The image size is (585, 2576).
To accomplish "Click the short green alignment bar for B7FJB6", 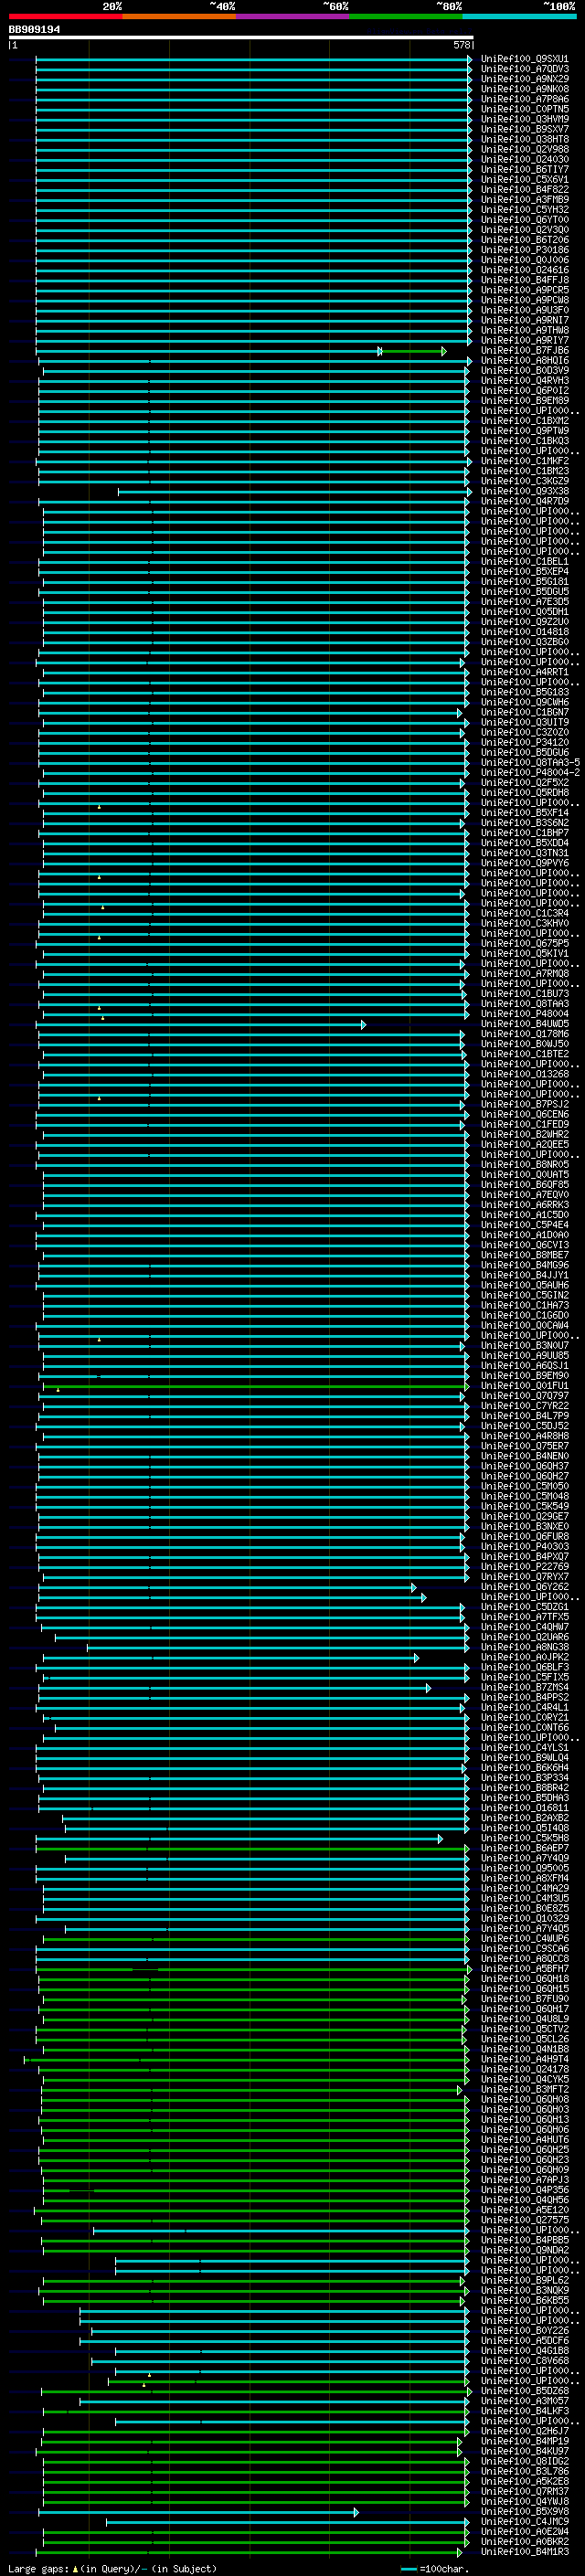I will pos(412,351).
